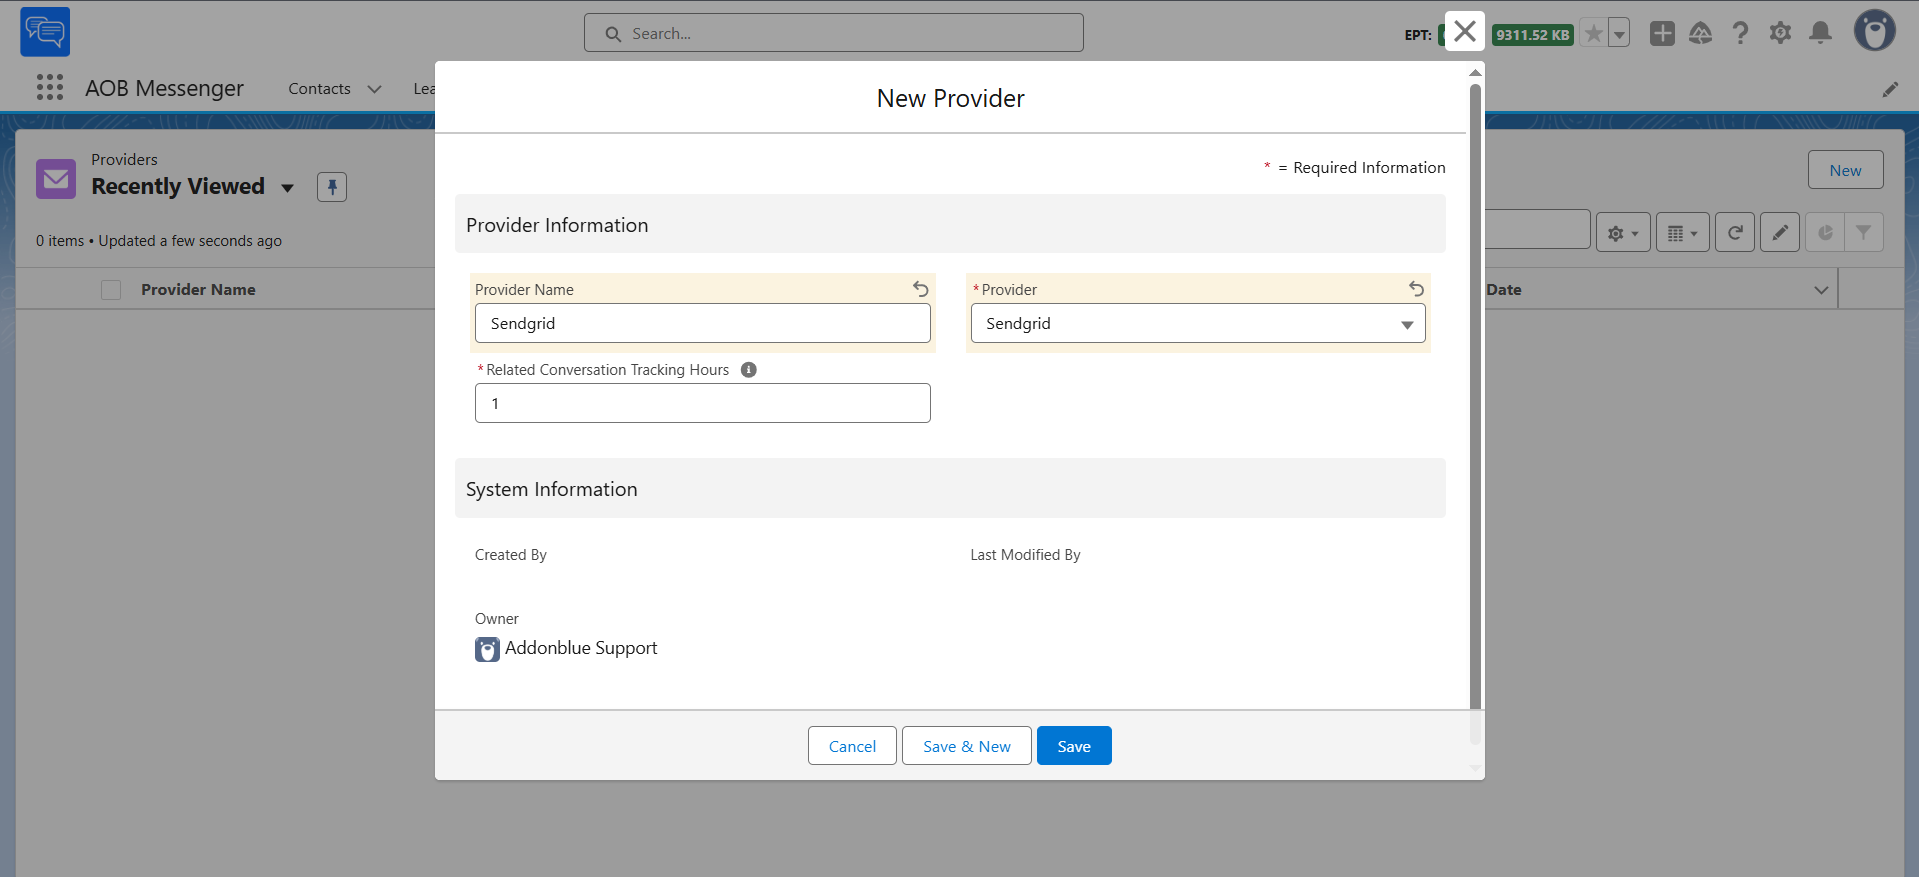Click the Save & New button
Viewport: 1919px width, 877px height.
pyautogui.click(x=967, y=746)
